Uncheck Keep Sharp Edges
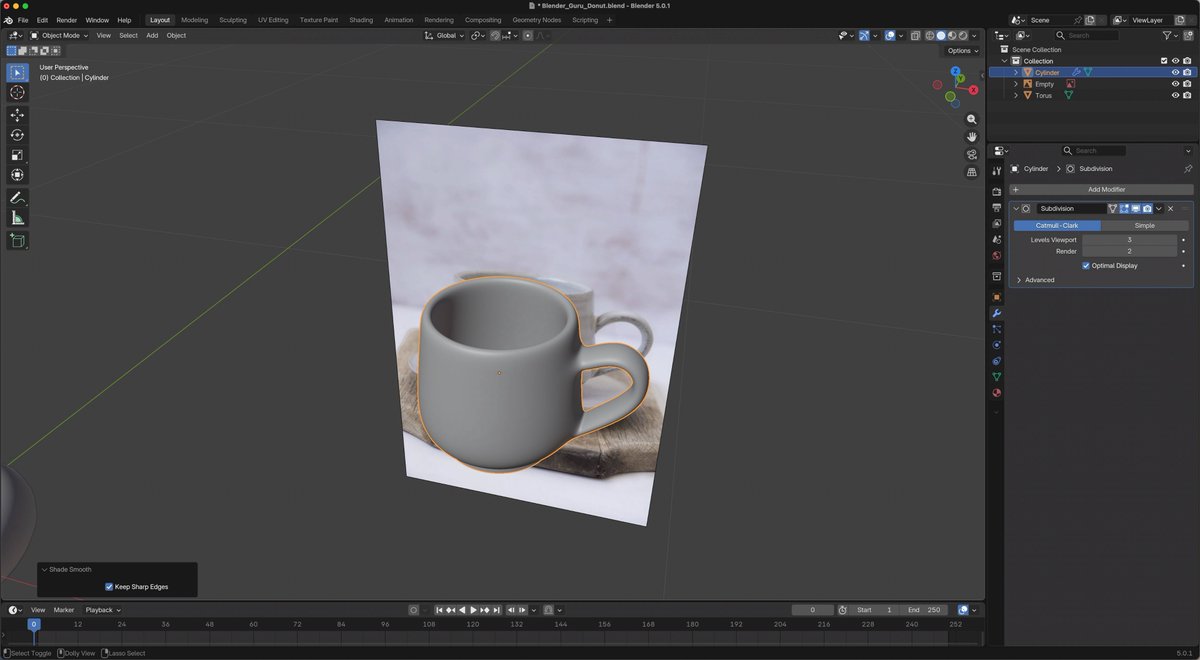 [109, 587]
